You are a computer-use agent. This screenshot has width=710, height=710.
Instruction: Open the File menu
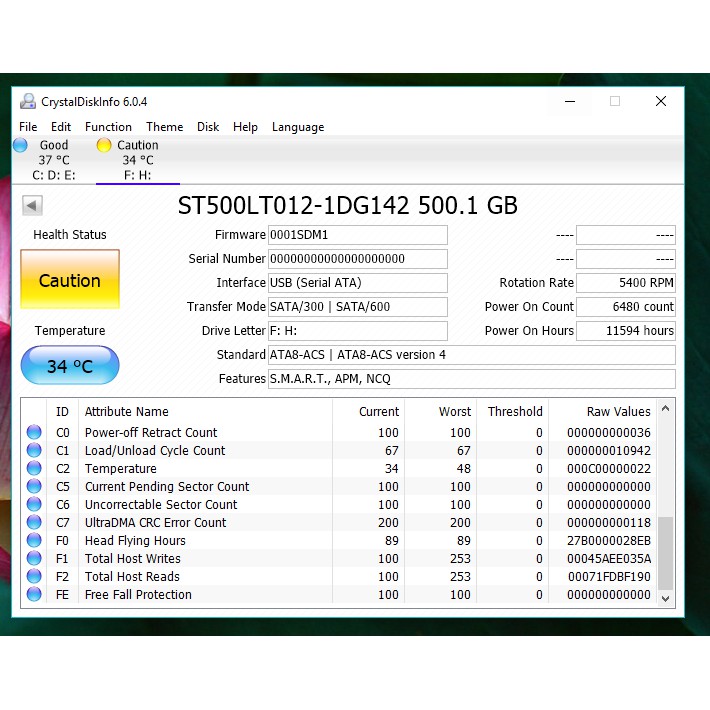coord(28,127)
